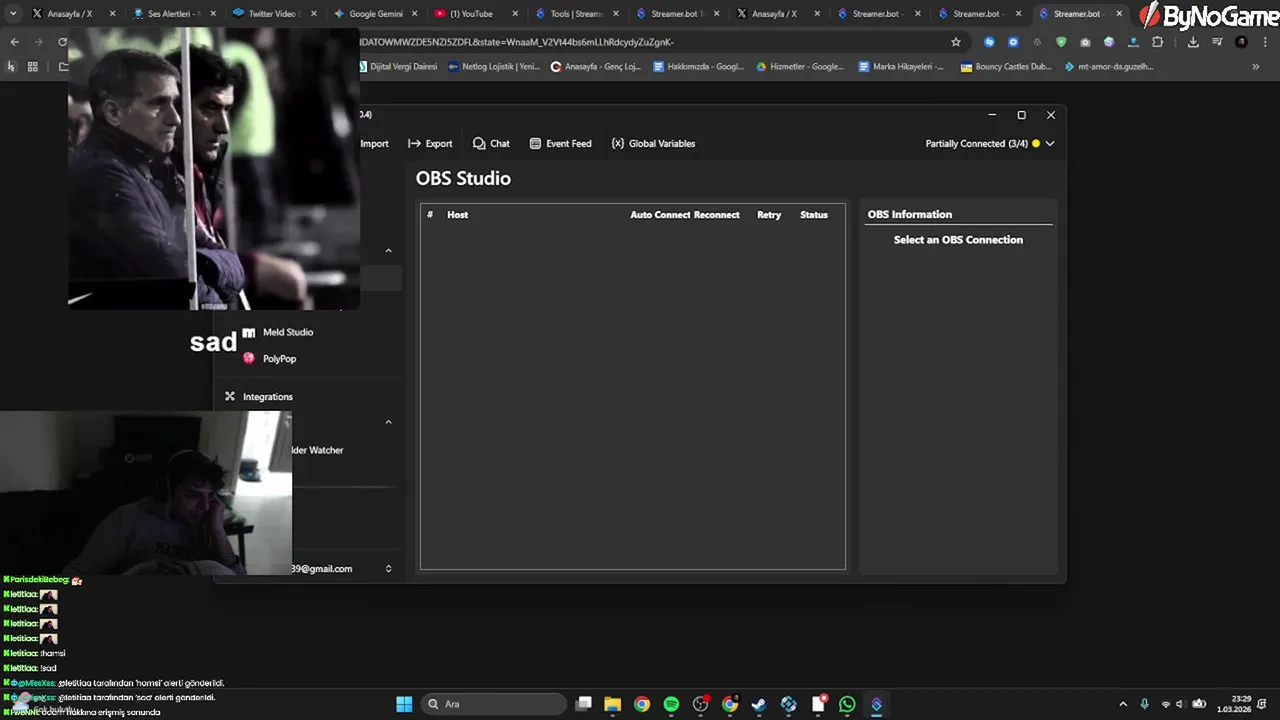Open Steam from the taskbar

coord(759,704)
